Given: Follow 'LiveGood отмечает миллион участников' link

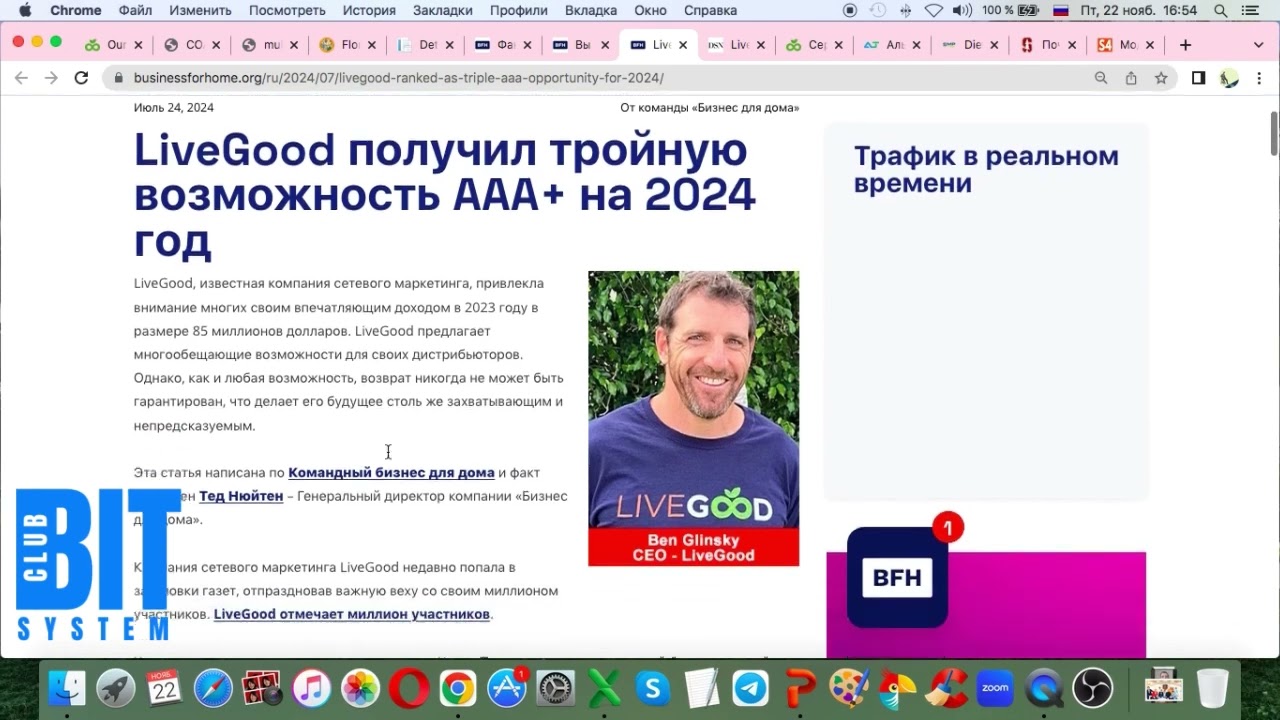Looking at the screenshot, I should [352, 614].
